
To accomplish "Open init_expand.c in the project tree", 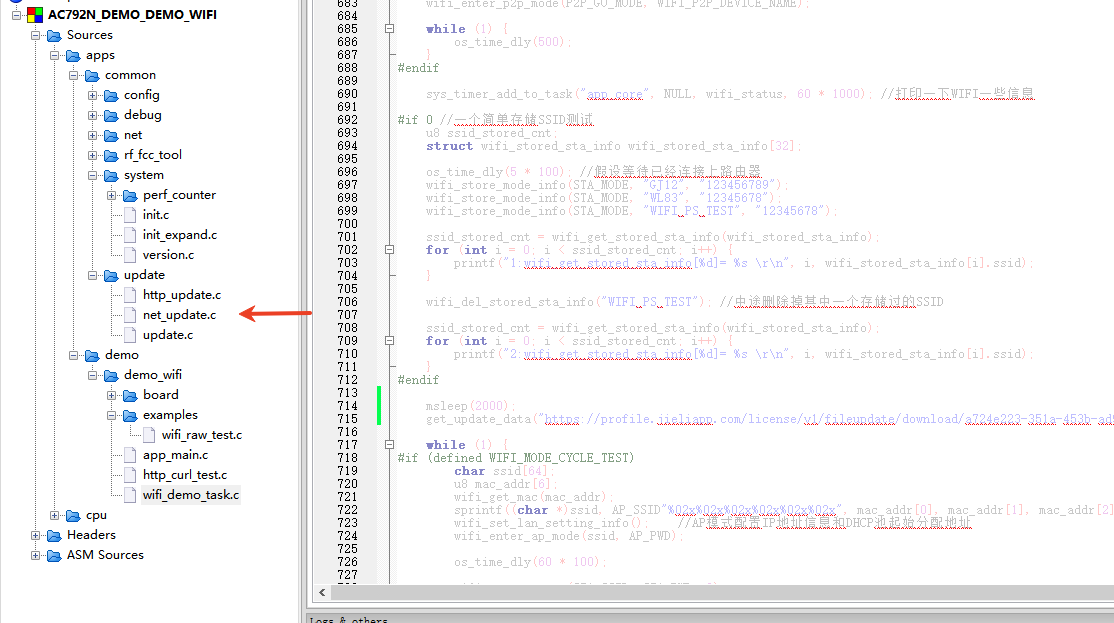I will coord(180,234).
